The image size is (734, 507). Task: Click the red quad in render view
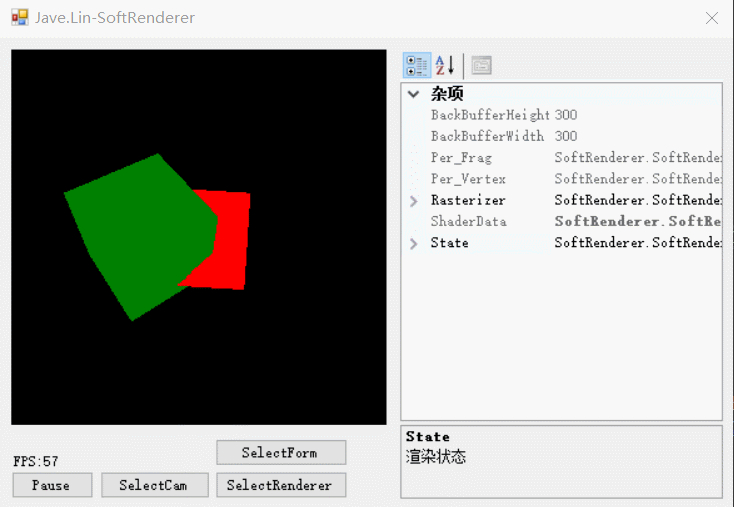232,243
